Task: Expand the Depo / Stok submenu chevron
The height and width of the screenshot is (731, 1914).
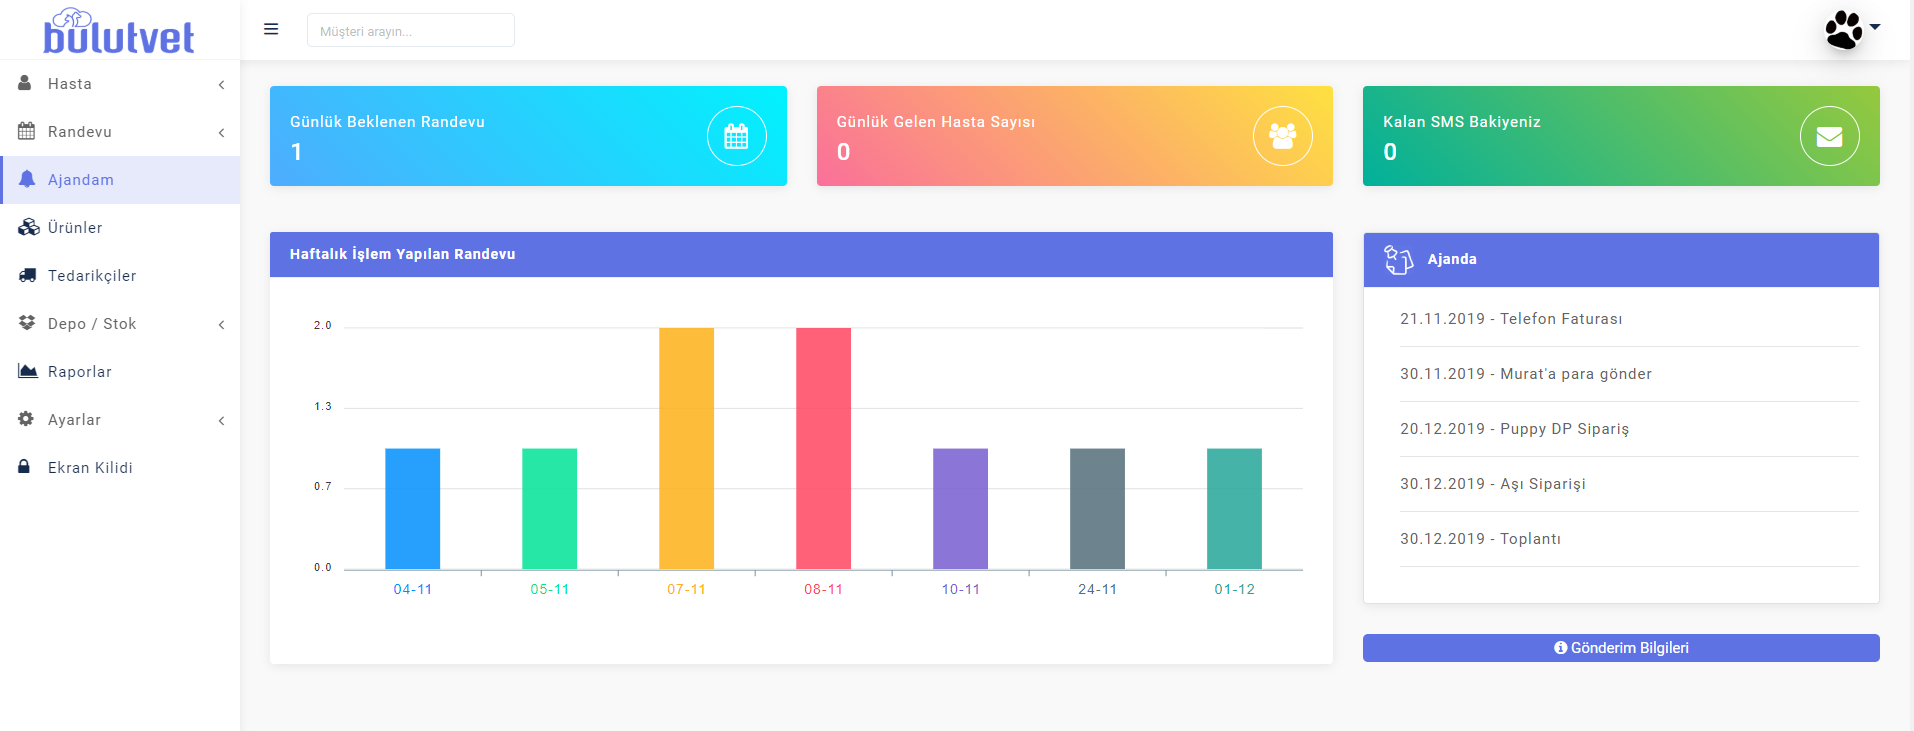Action: pos(221,325)
